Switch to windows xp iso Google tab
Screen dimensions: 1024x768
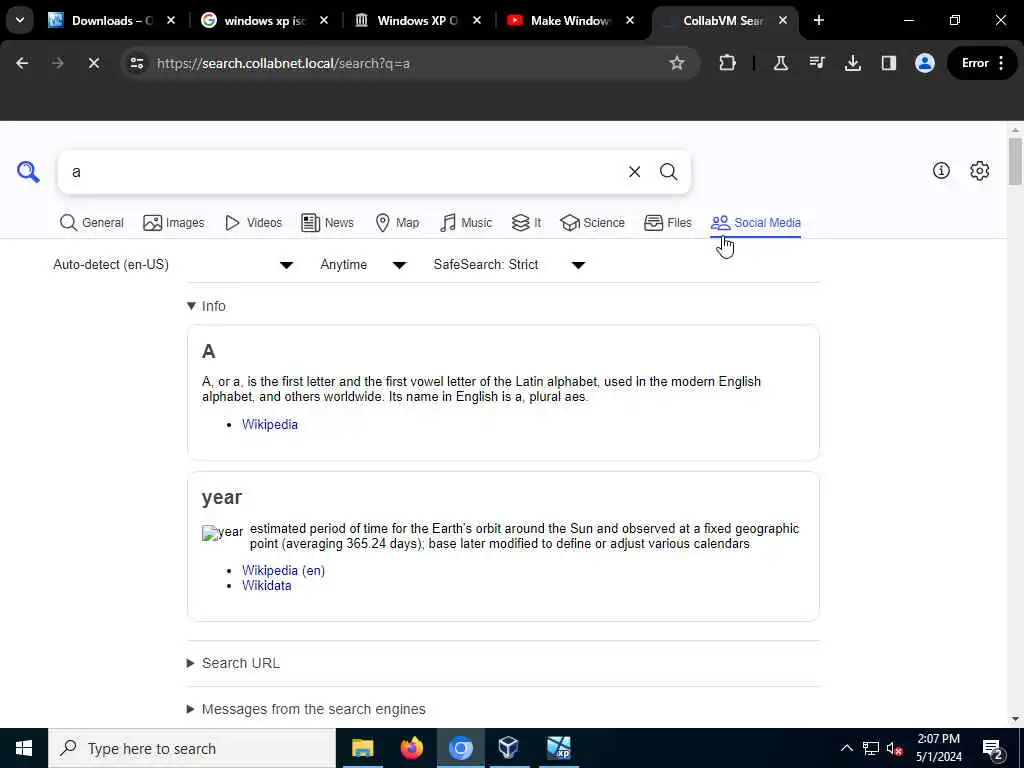264,21
